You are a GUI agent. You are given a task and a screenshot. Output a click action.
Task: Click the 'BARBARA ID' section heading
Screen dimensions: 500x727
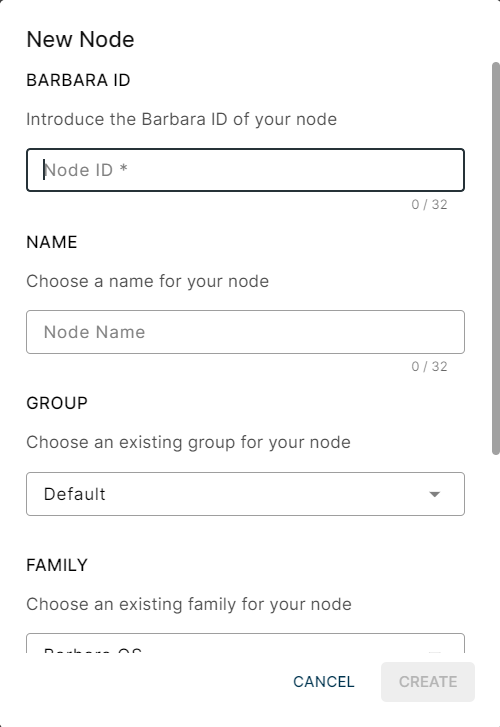tap(78, 80)
